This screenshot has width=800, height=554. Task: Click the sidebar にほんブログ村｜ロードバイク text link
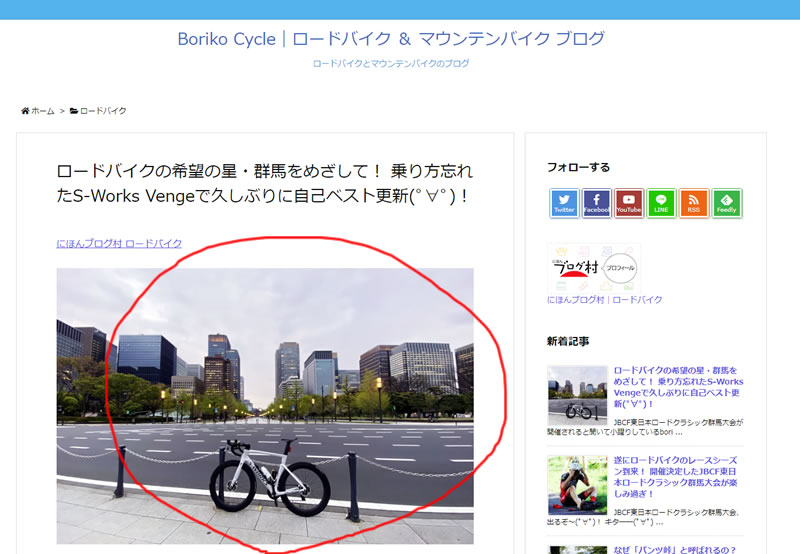coord(605,300)
